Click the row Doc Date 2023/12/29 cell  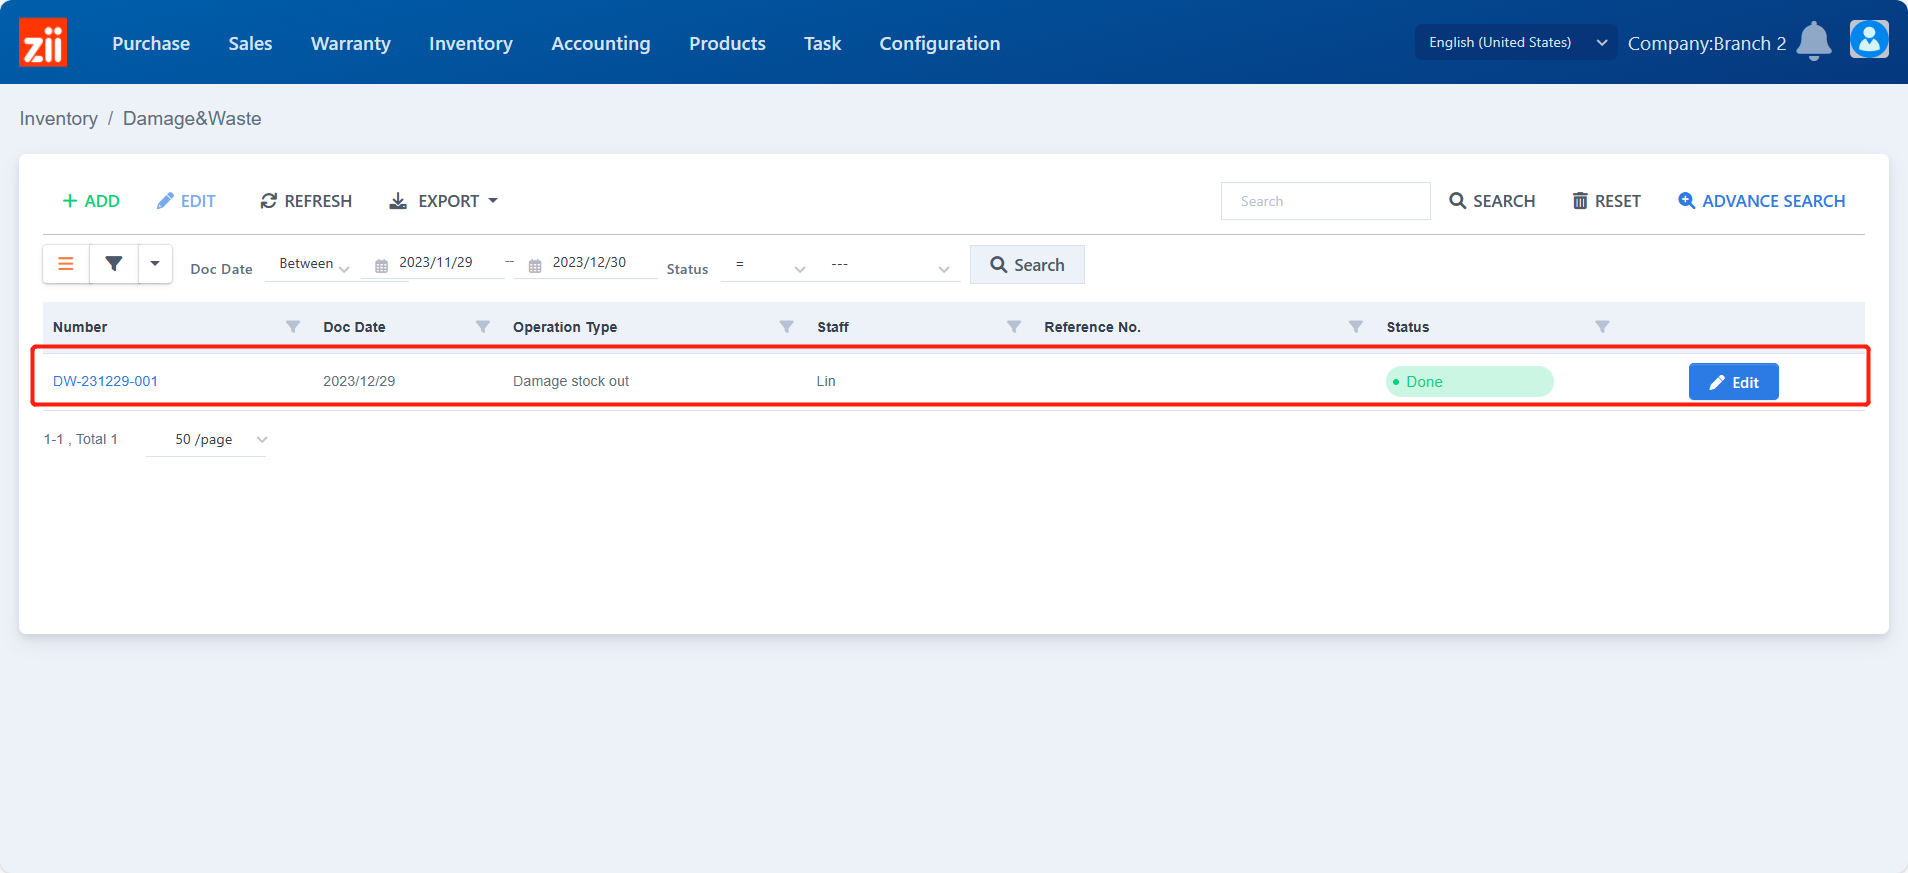click(x=359, y=381)
